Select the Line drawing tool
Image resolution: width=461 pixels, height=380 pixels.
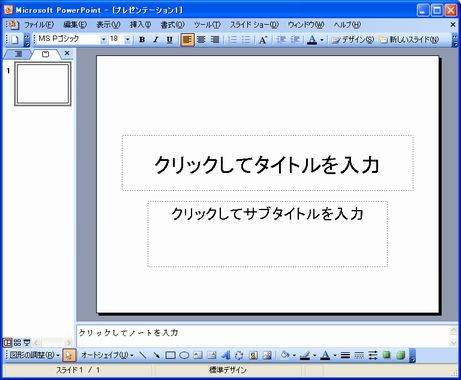pyautogui.click(x=143, y=355)
